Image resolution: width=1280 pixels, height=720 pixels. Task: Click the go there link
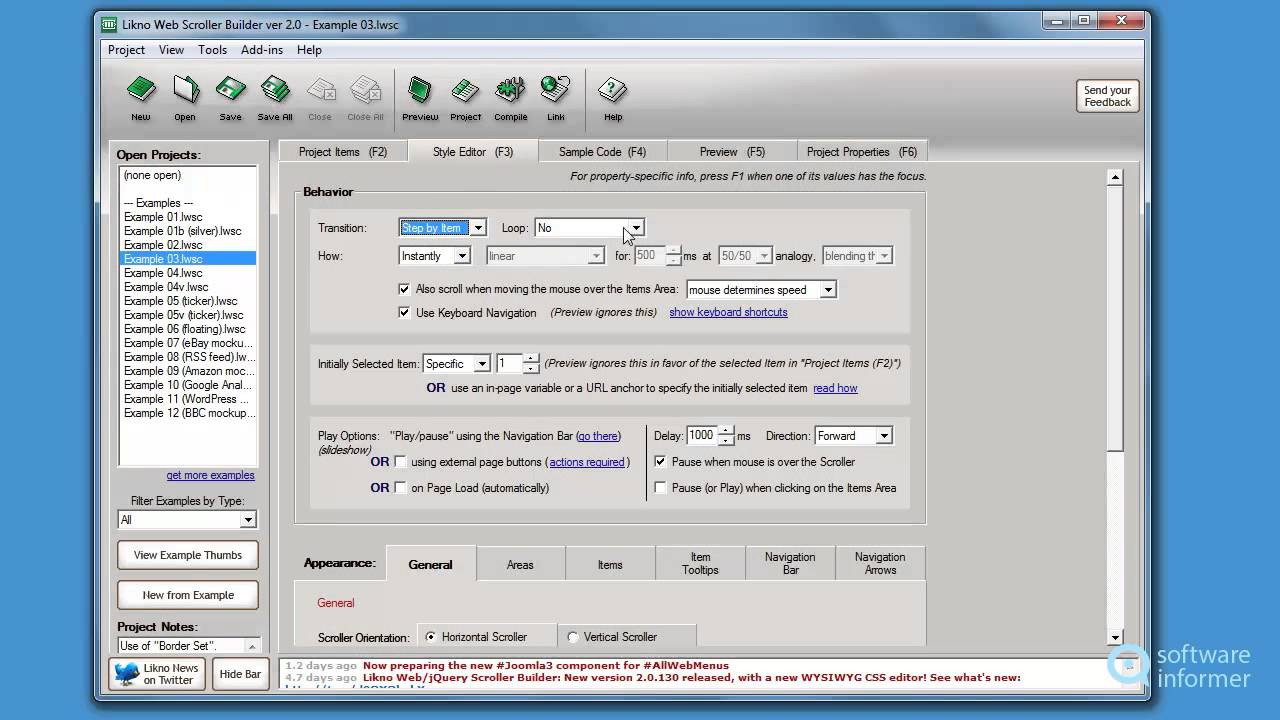tap(598, 436)
